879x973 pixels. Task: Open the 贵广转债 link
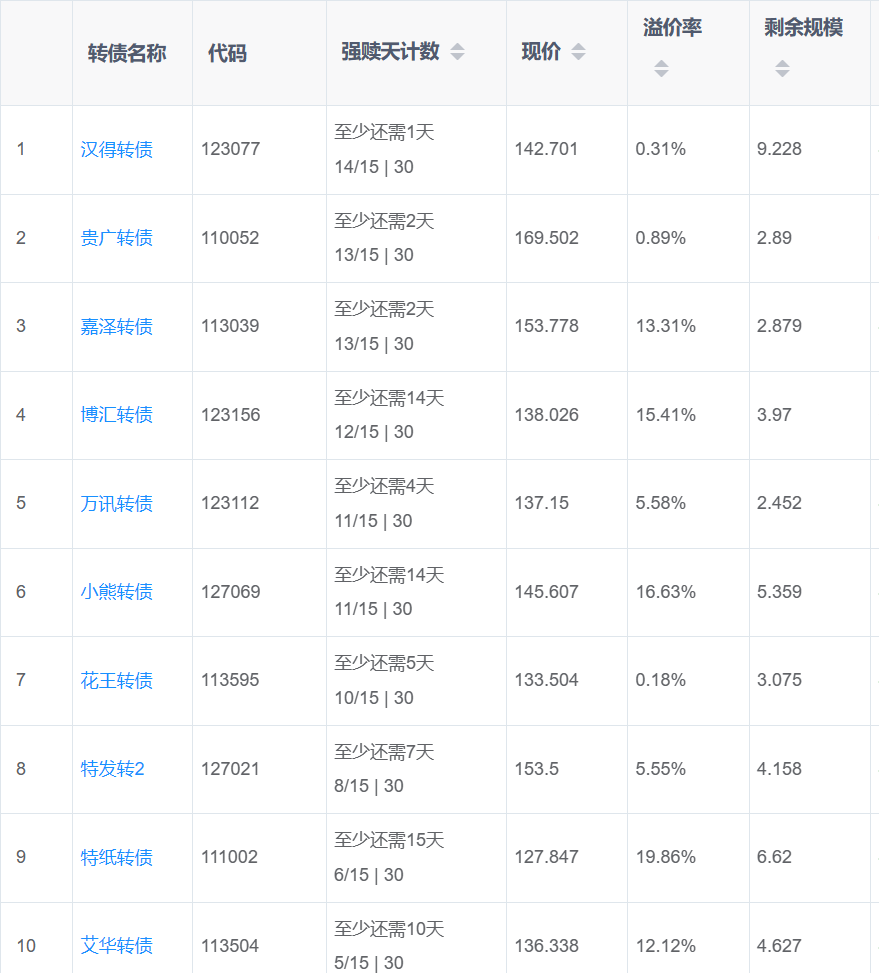pyautogui.click(x=117, y=238)
